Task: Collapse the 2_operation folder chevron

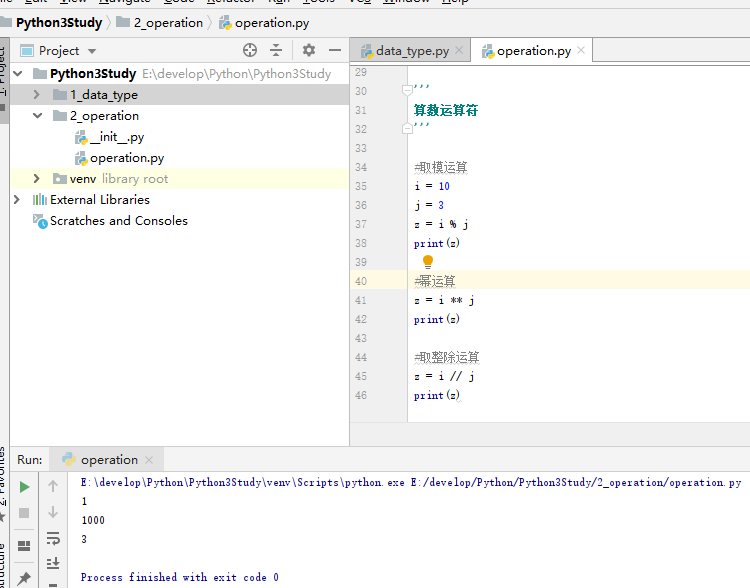Action: coord(37,116)
